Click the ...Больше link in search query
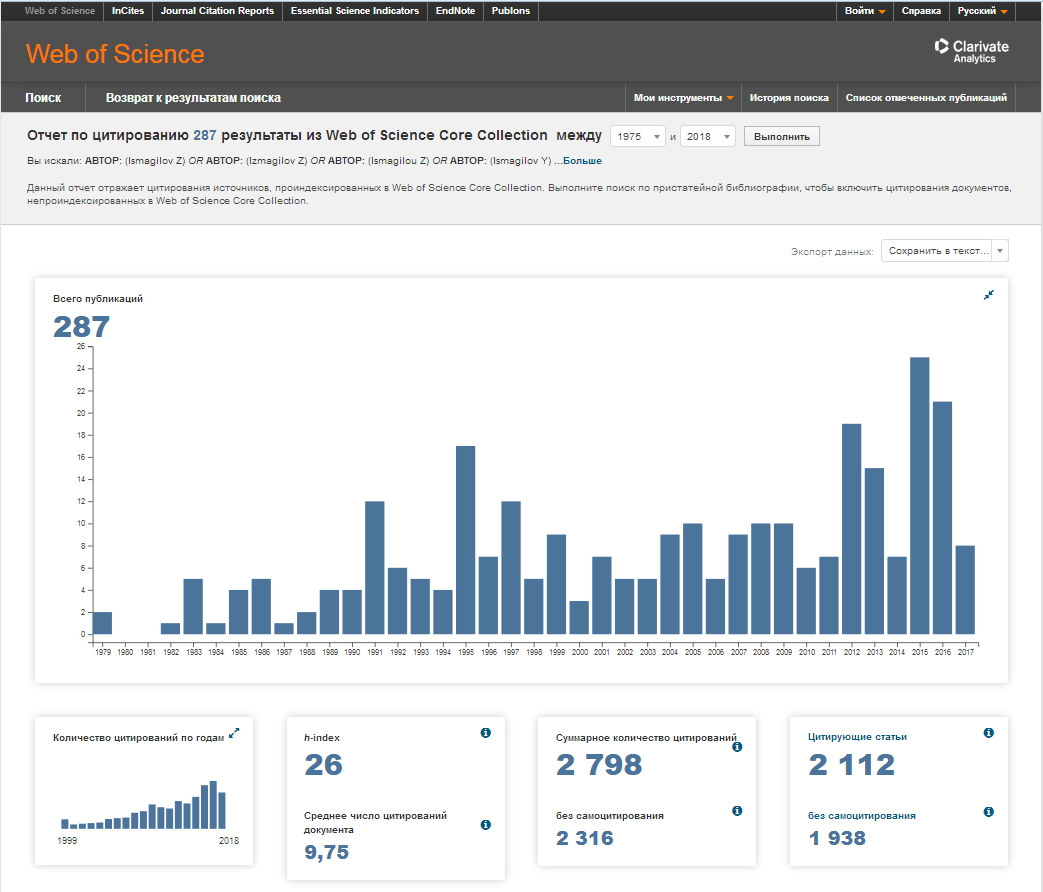 [x=578, y=161]
